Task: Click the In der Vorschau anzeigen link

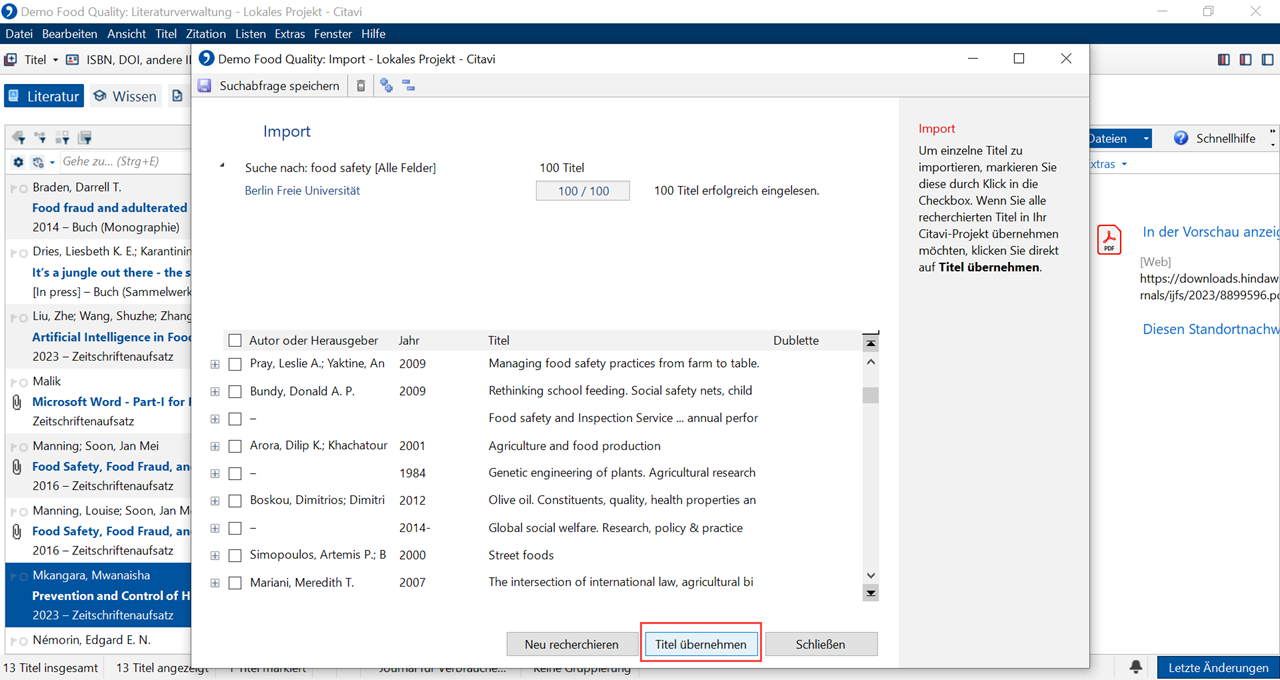Action: tap(1211, 232)
